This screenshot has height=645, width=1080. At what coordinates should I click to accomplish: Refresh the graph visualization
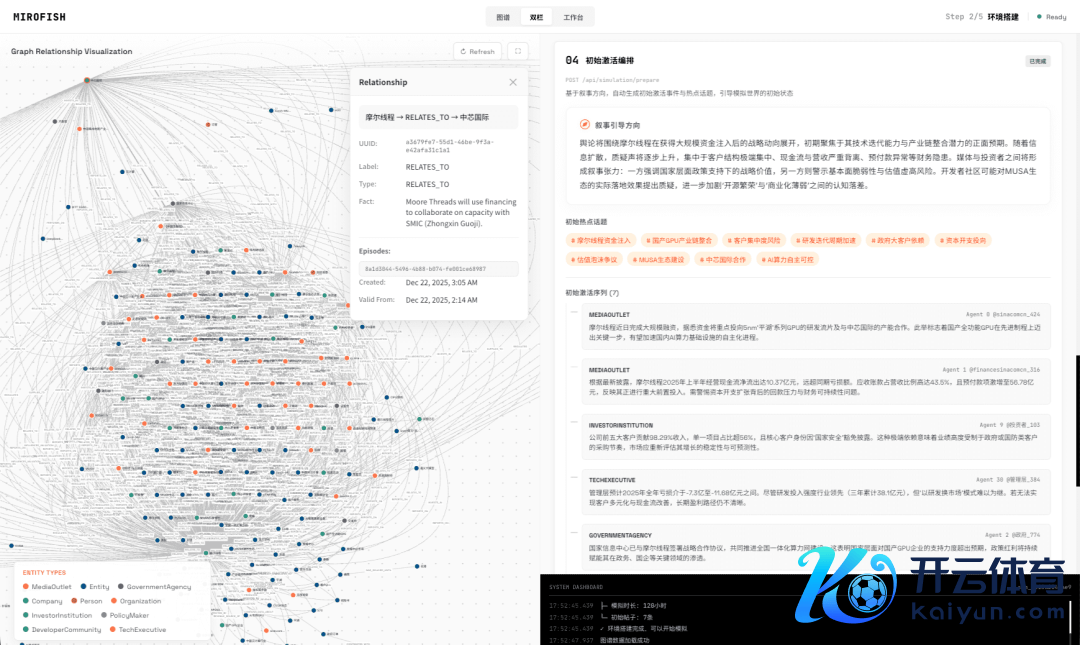(477, 51)
